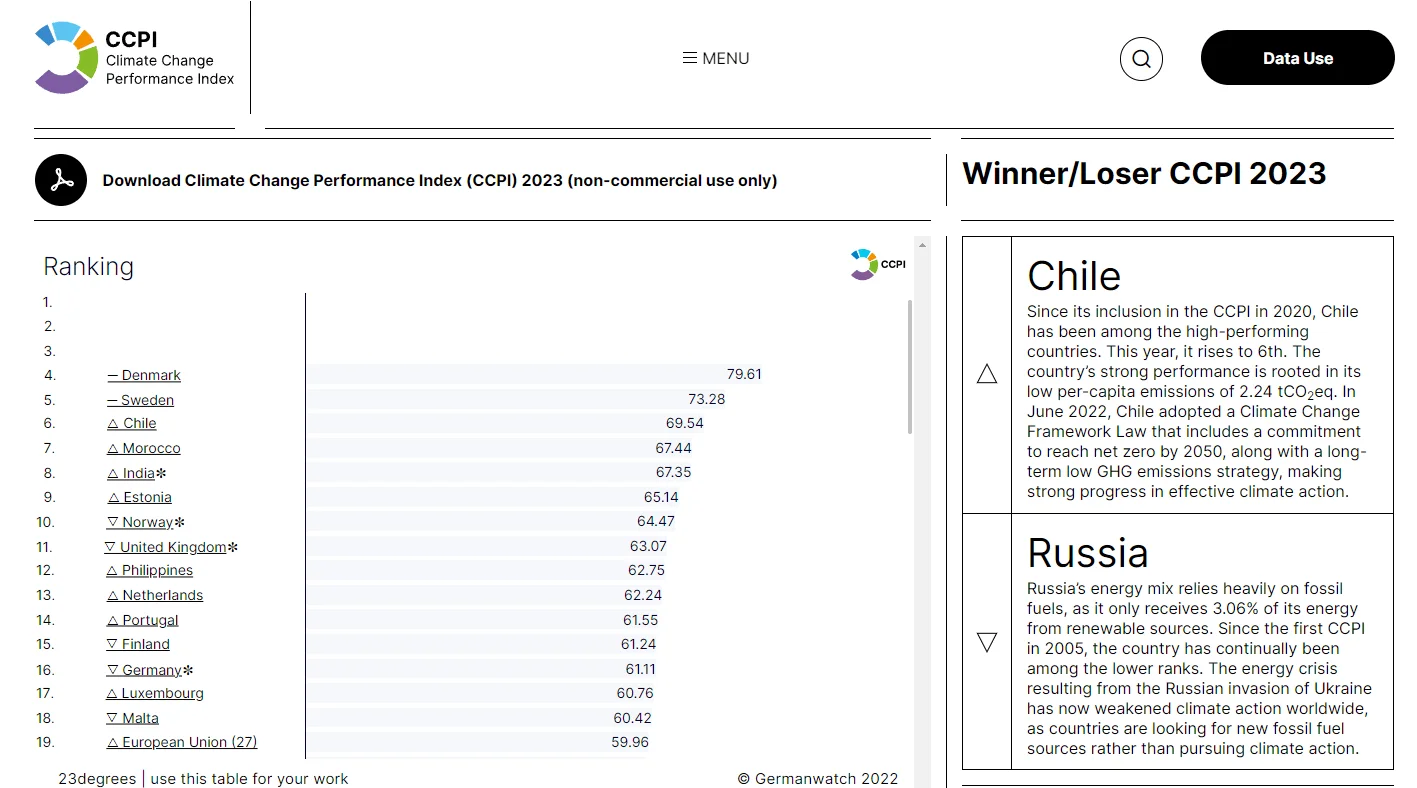Click the Chile heading in winner card

tap(1074, 276)
